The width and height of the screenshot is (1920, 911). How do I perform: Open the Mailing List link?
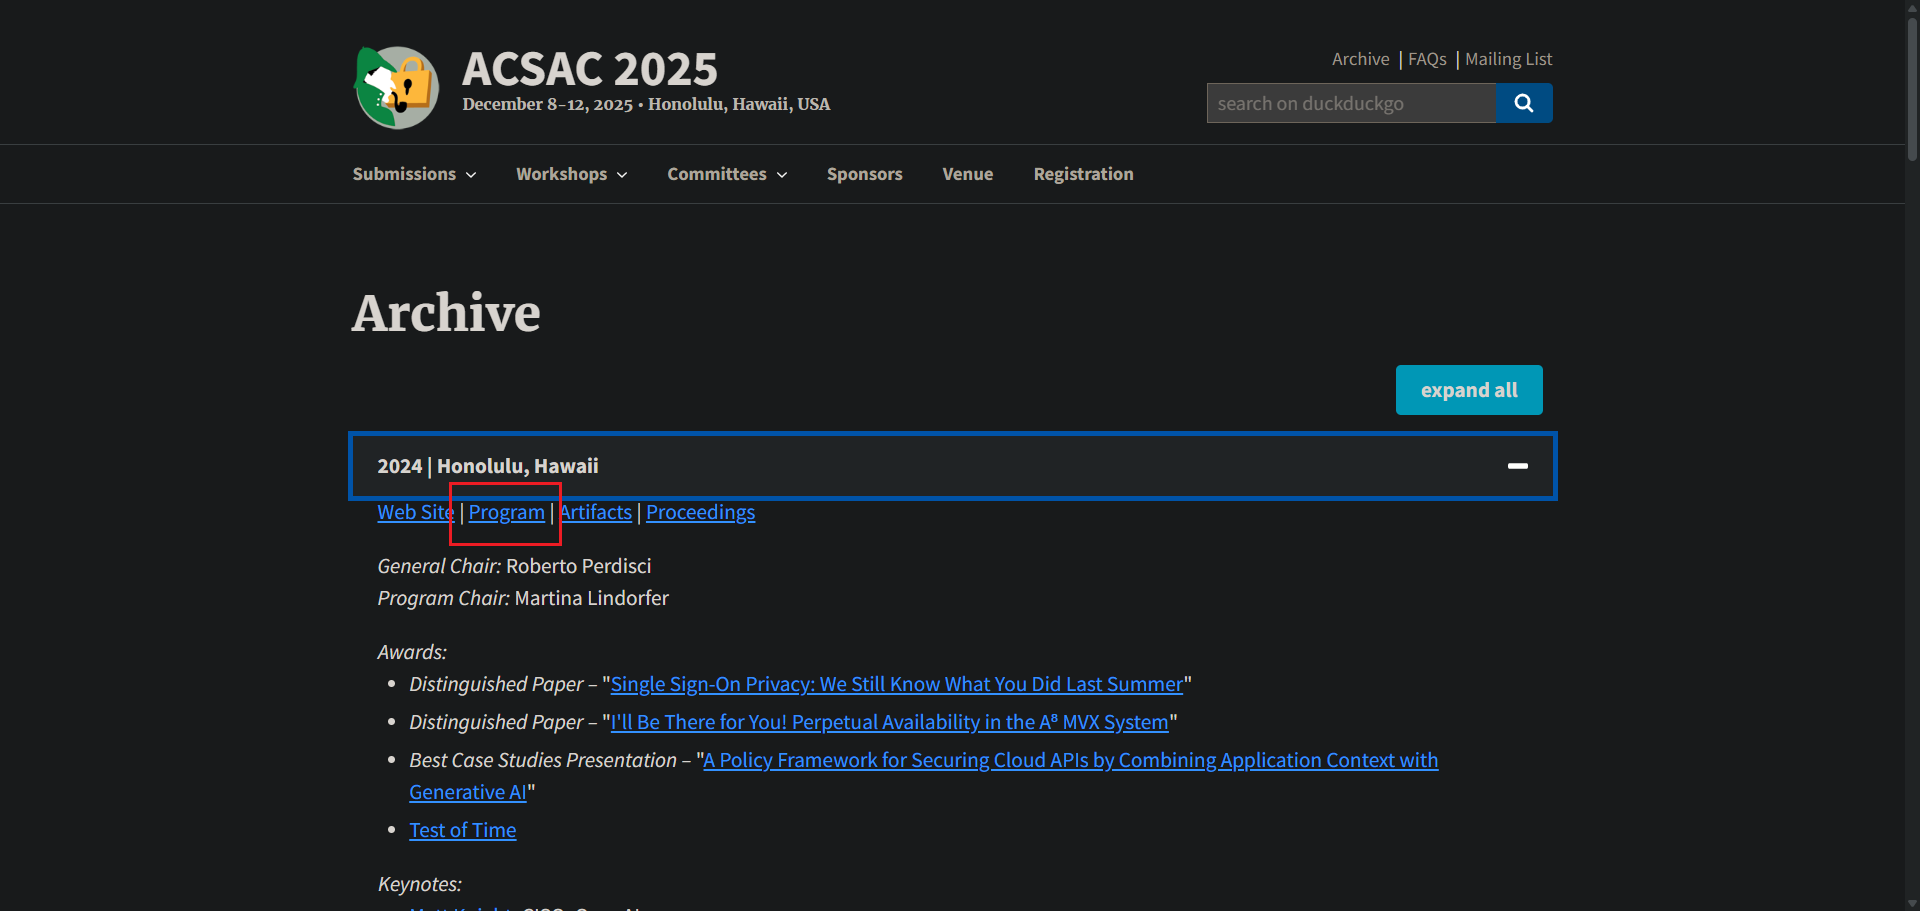click(x=1508, y=59)
